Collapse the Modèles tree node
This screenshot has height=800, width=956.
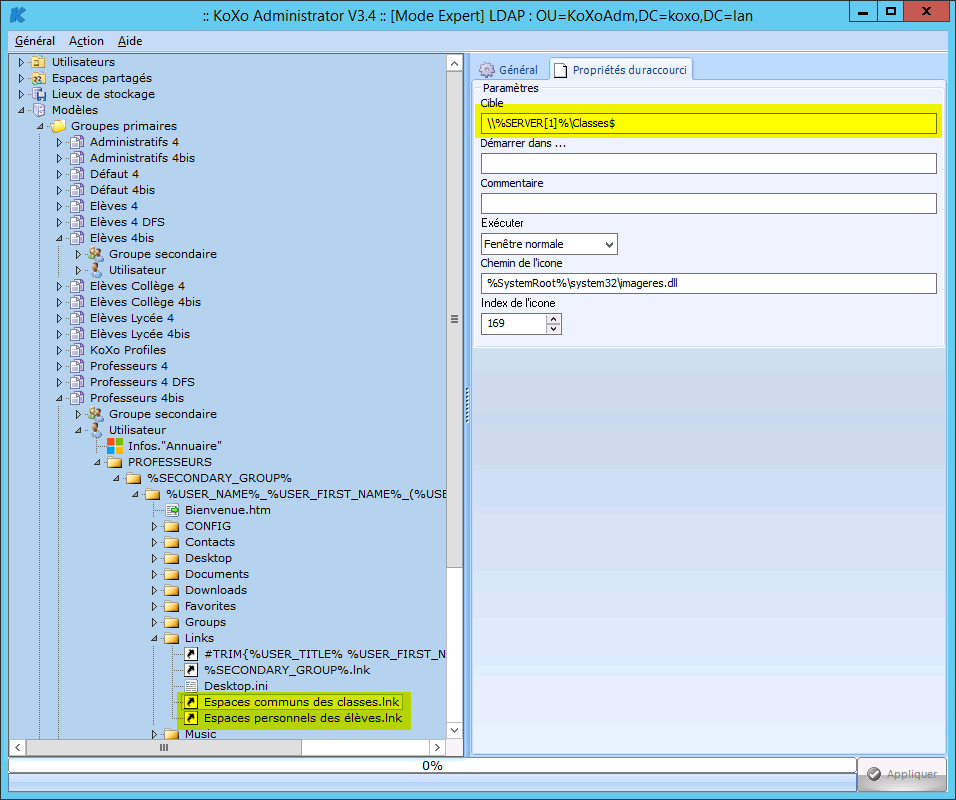(x=21, y=110)
